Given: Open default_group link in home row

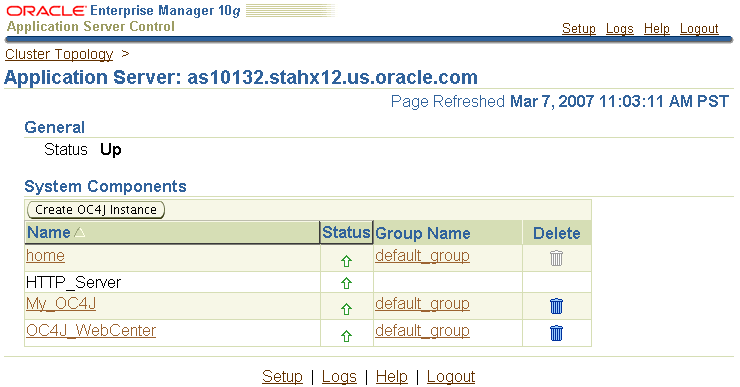Looking at the screenshot, I should pyautogui.click(x=422, y=255).
